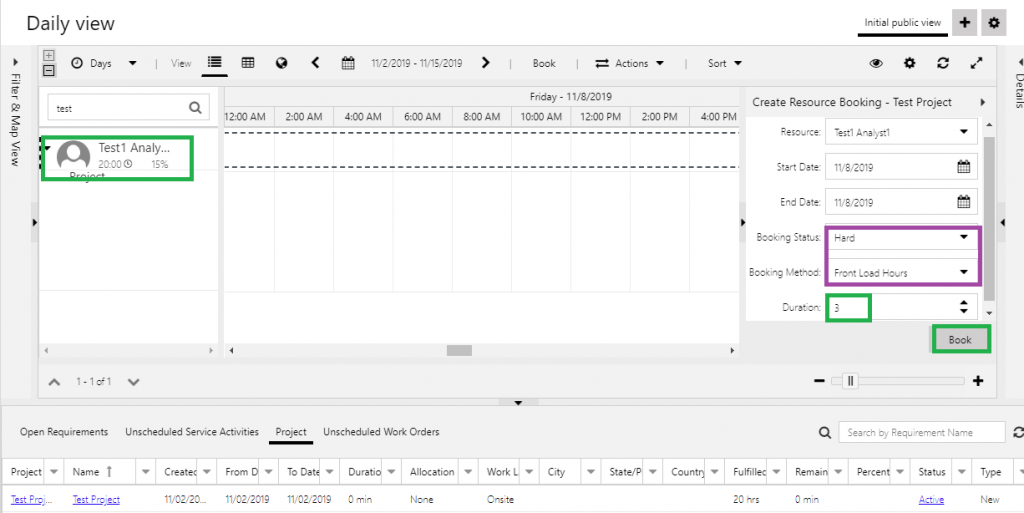Select the Unscheduled Work Orders tab

[381, 432]
